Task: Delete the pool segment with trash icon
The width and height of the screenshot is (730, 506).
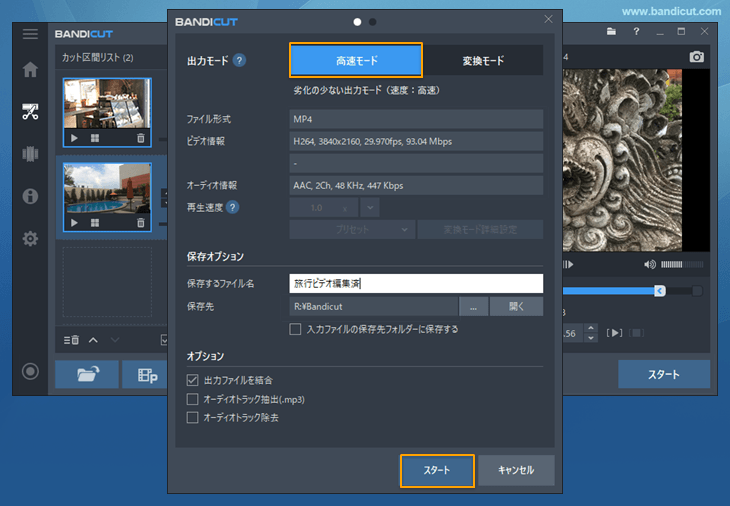Action: tap(141, 223)
